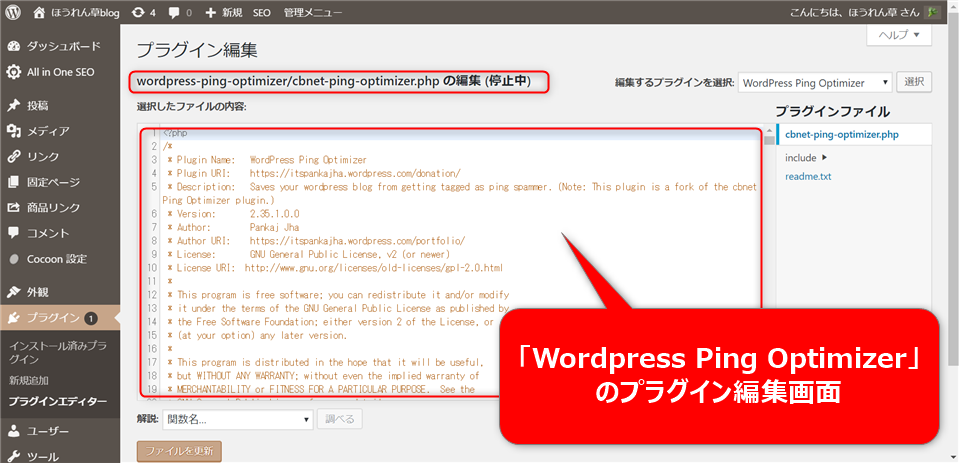The image size is (959, 463).
Task: Open プラグインエディター submenu item
Action: 57,402
